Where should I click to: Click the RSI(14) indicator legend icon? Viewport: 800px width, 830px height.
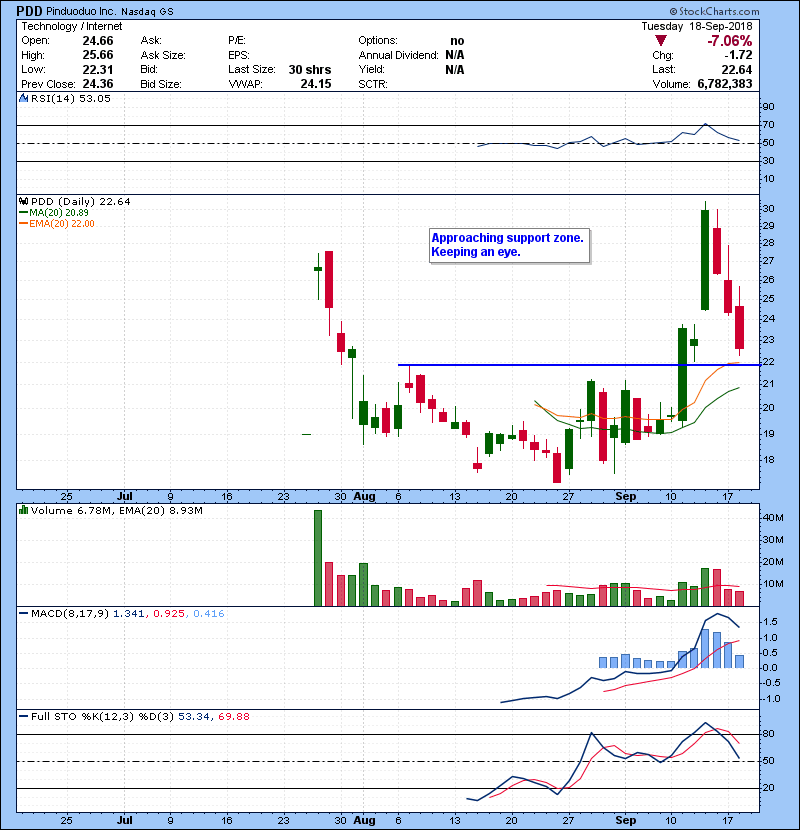click(x=23, y=99)
